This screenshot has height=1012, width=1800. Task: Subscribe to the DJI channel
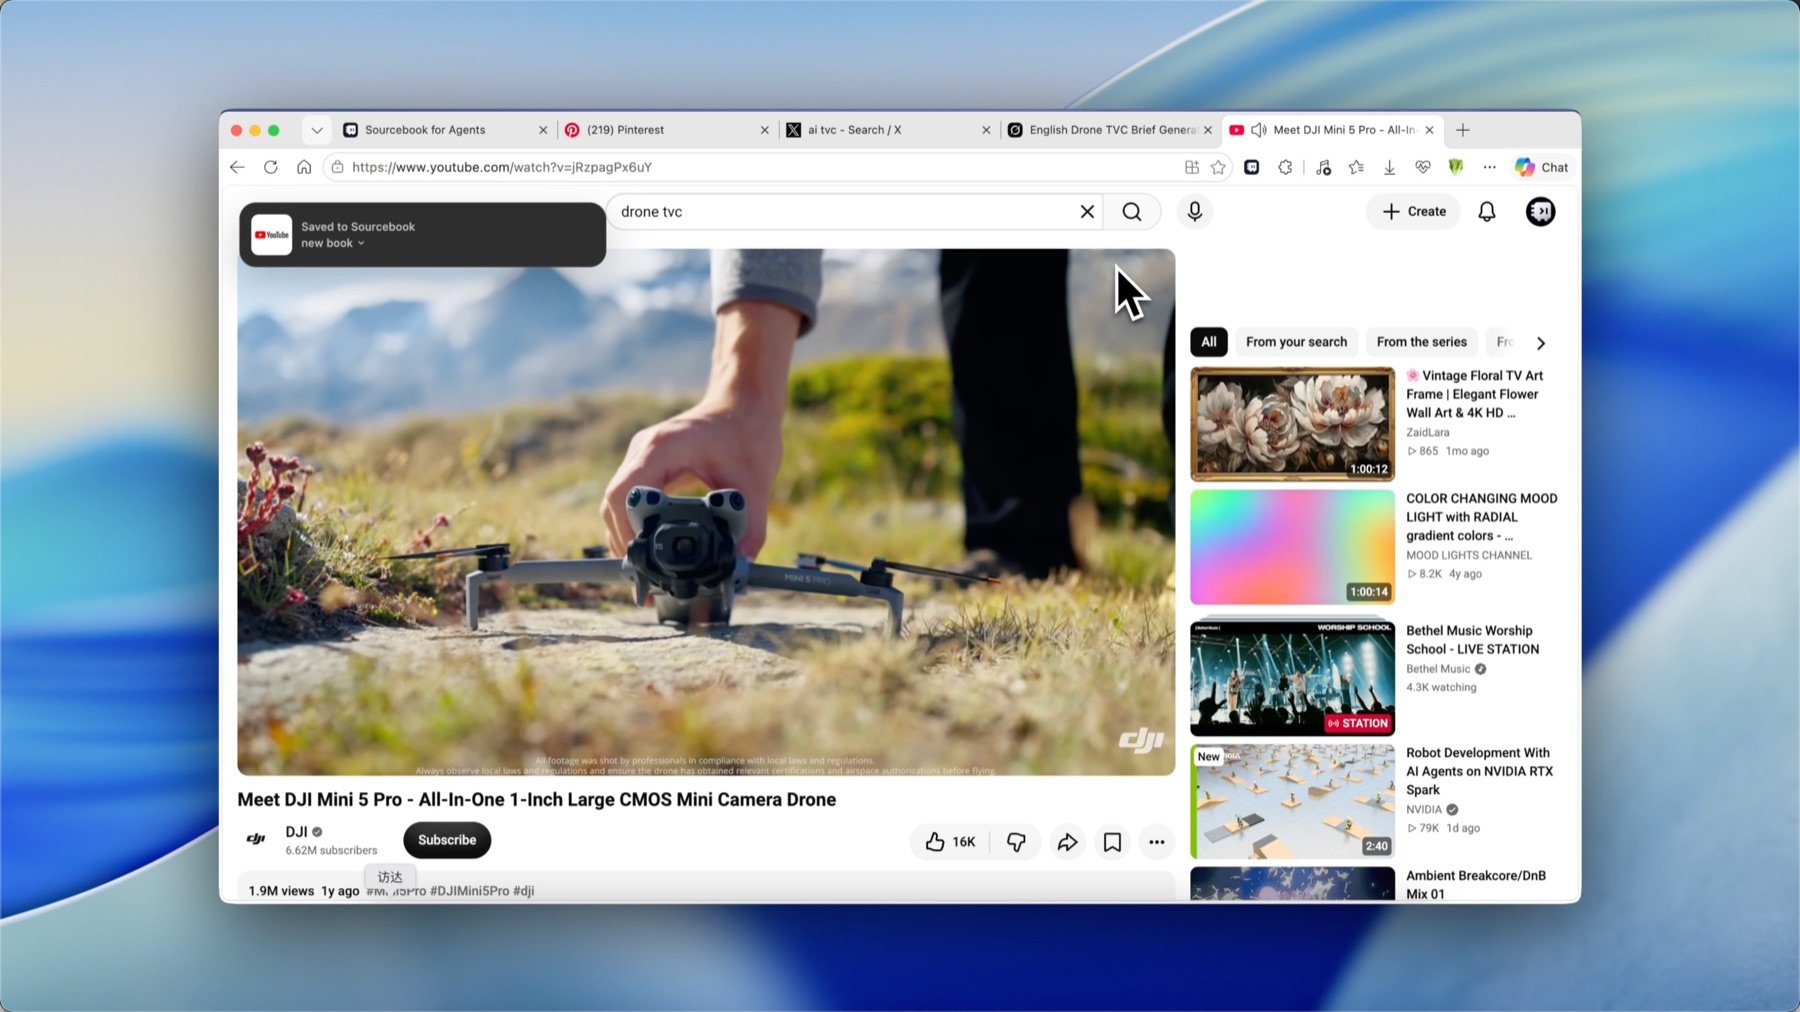point(447,840)
